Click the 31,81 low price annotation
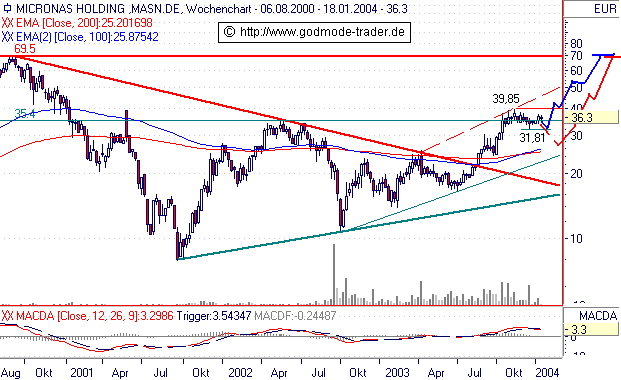The height and width of the screenshot is (380, 621). click(532, 138)
